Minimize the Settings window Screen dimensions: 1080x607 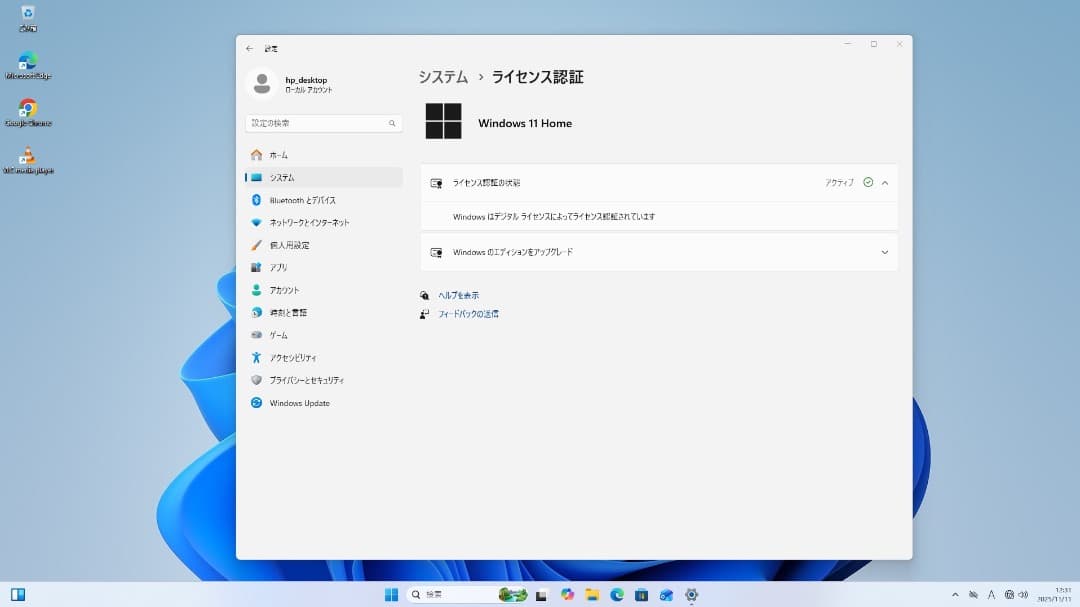tap(848, 44)
